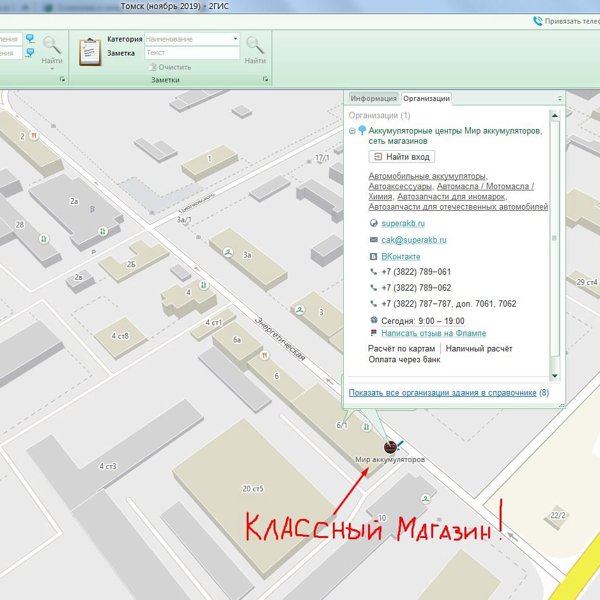Click the clock icon beside Сегодня hours

click(374, 320)
